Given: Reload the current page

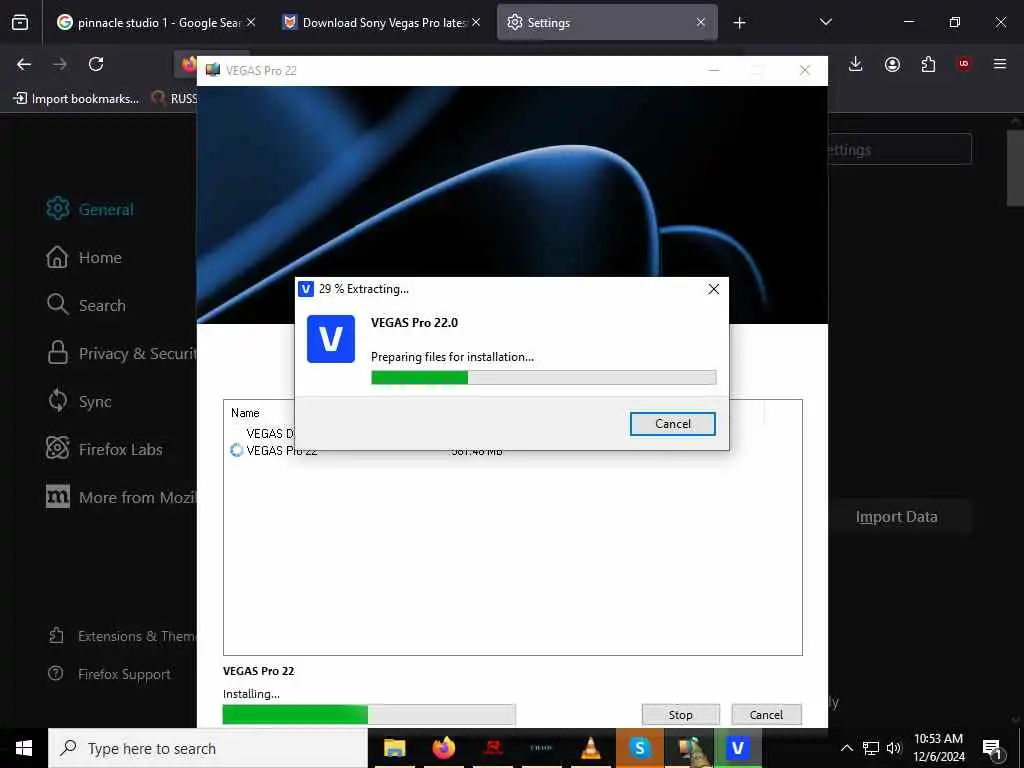Looking at the screenshot, I should [x=96, y=64].
